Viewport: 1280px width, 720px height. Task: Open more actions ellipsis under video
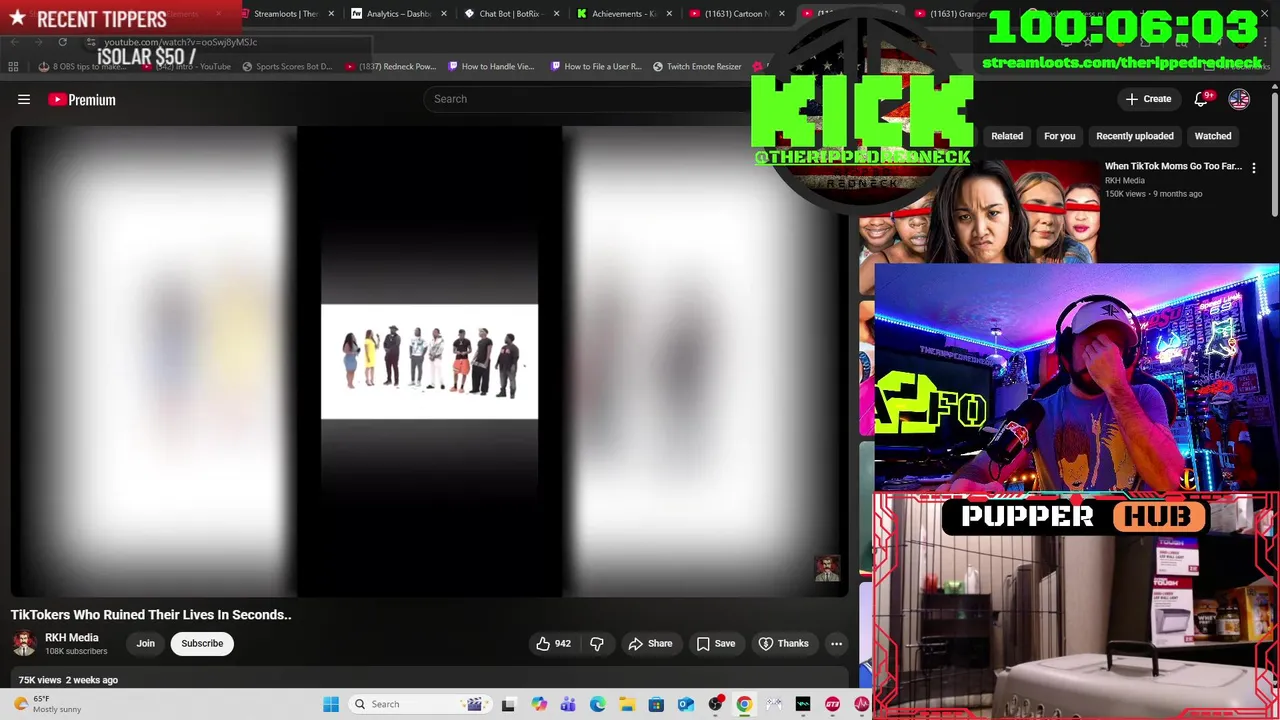837,644
